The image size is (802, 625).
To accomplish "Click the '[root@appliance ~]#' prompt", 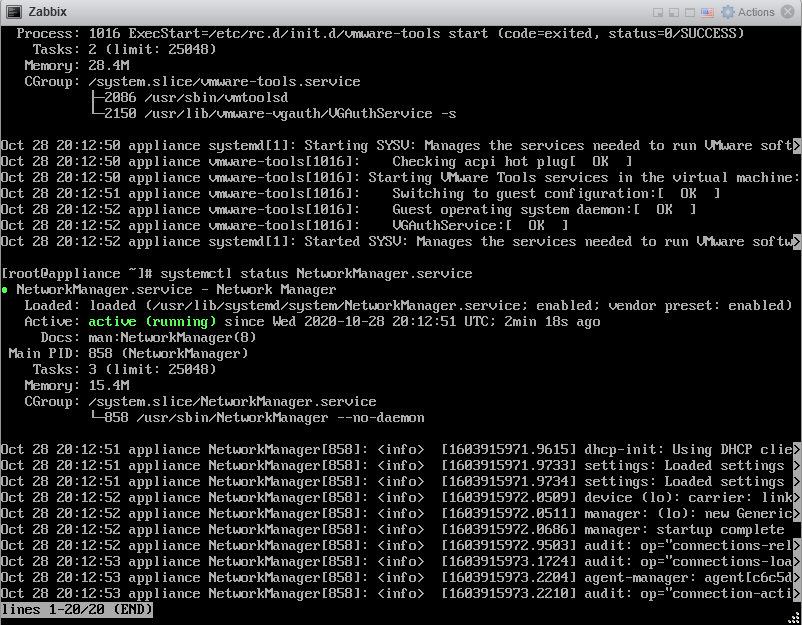I will (x=77, y=274).
